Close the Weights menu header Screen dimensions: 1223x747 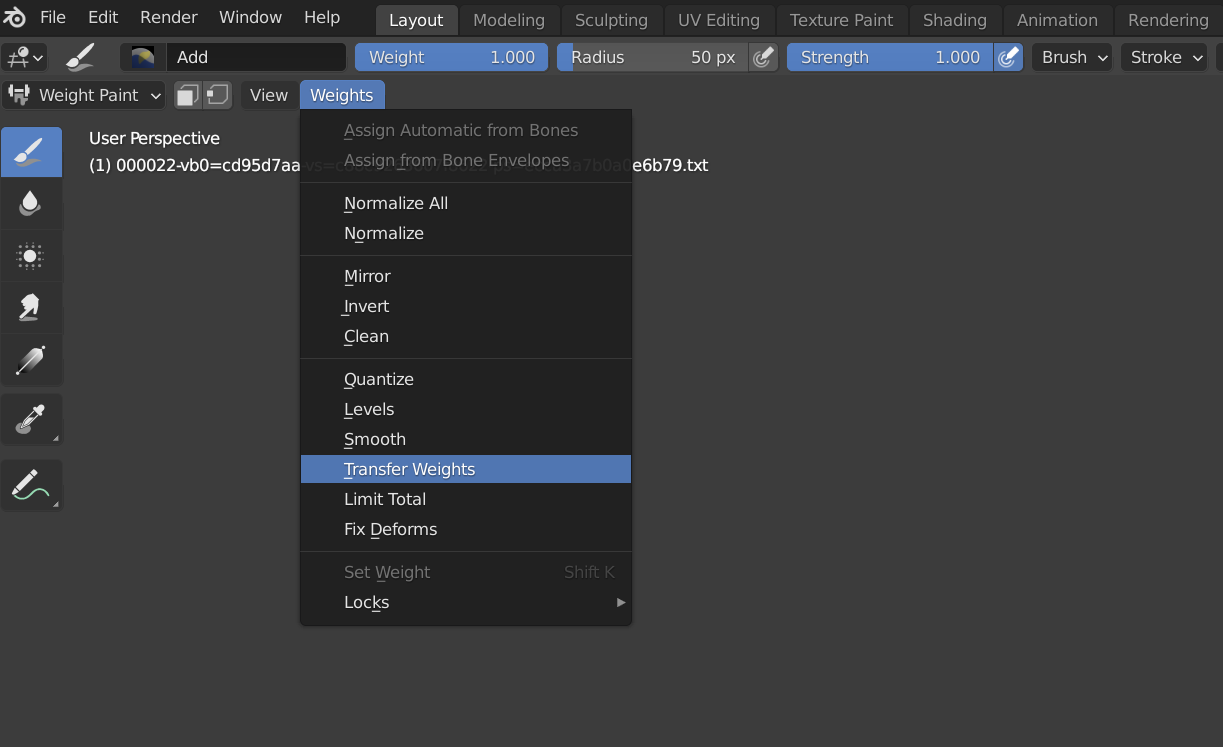tap(342, 95)
